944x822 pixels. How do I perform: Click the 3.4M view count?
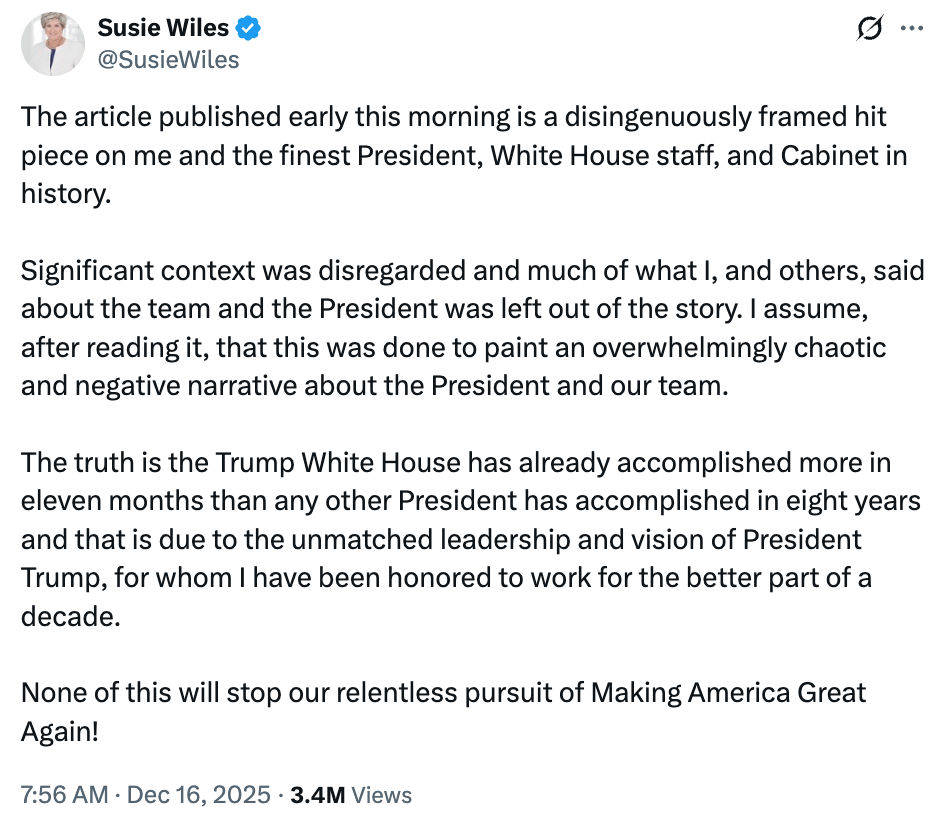coord(318,795)
